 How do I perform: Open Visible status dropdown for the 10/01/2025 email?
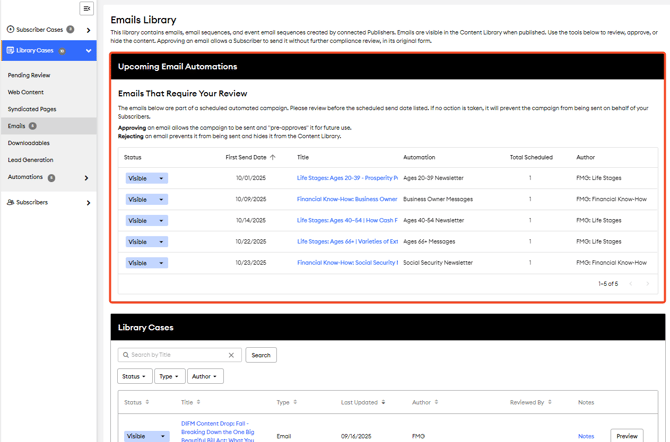tap(146, 178)
